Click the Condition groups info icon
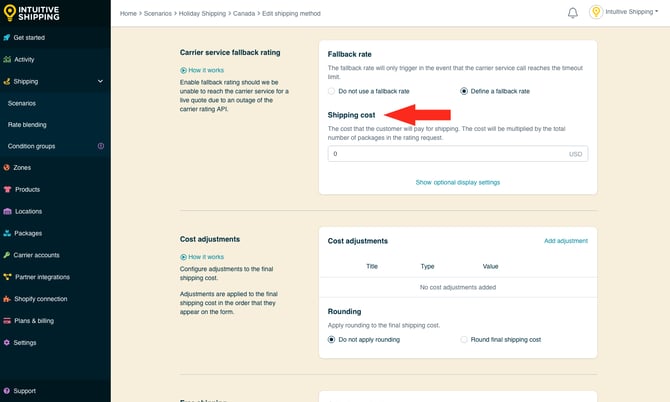 (x=100, y=146)
